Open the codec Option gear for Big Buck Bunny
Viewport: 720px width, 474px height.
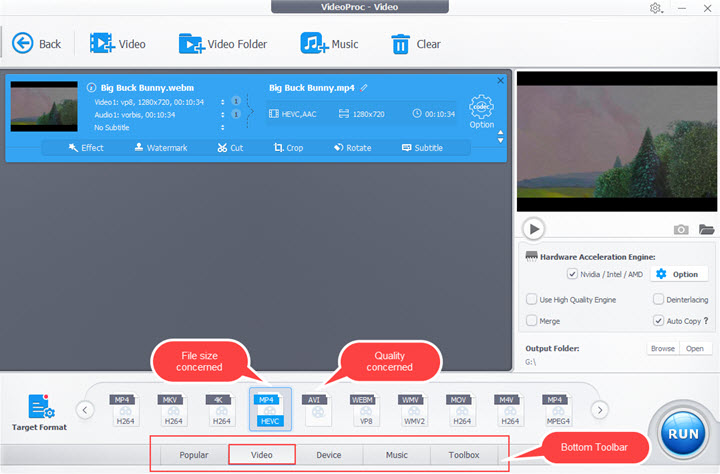click(x=481, y=112)
